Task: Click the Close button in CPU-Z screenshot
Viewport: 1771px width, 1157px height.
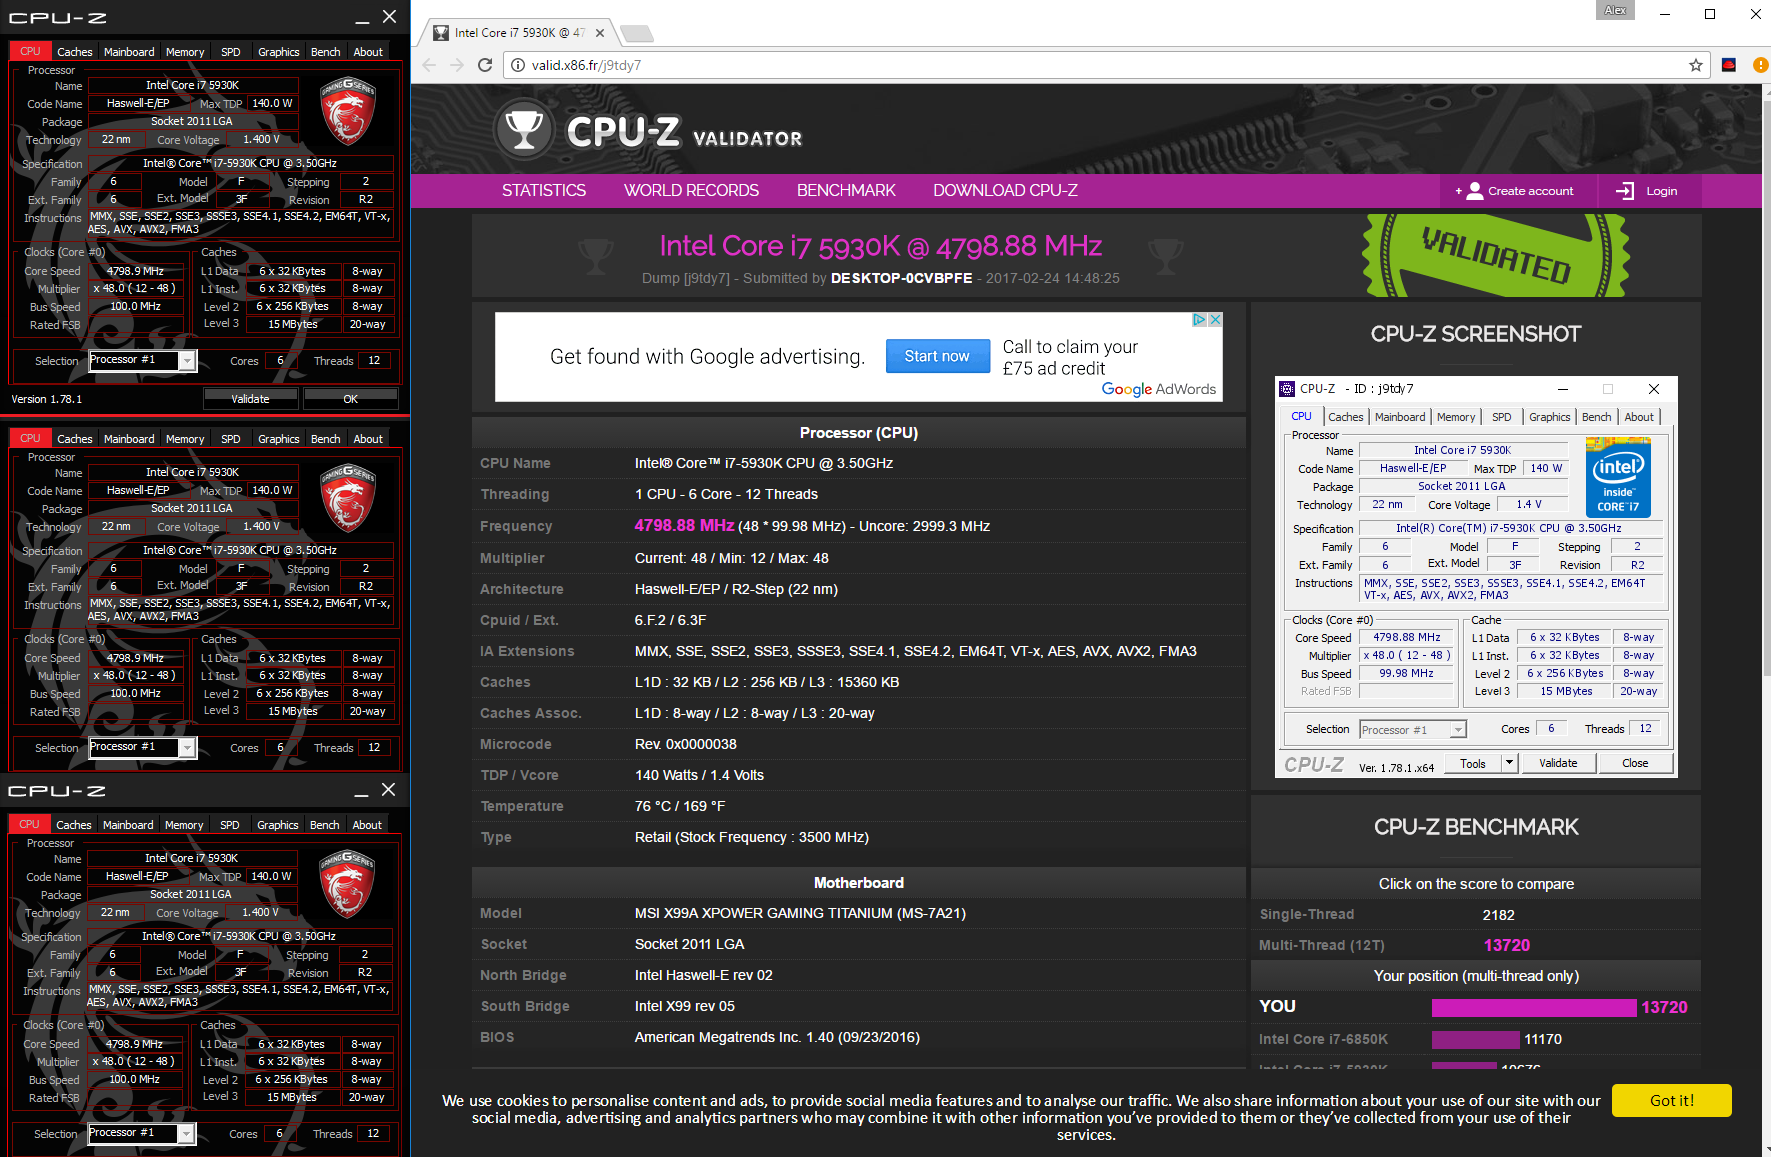Action: coord(1635,763)
